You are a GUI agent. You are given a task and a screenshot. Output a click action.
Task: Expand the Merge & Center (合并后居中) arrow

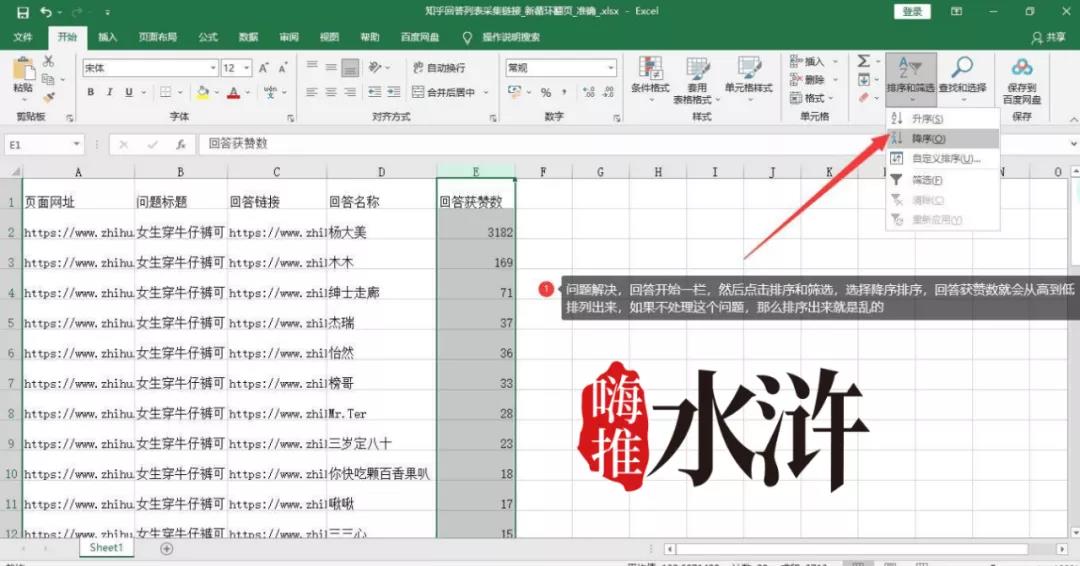[x=486, y=92]
